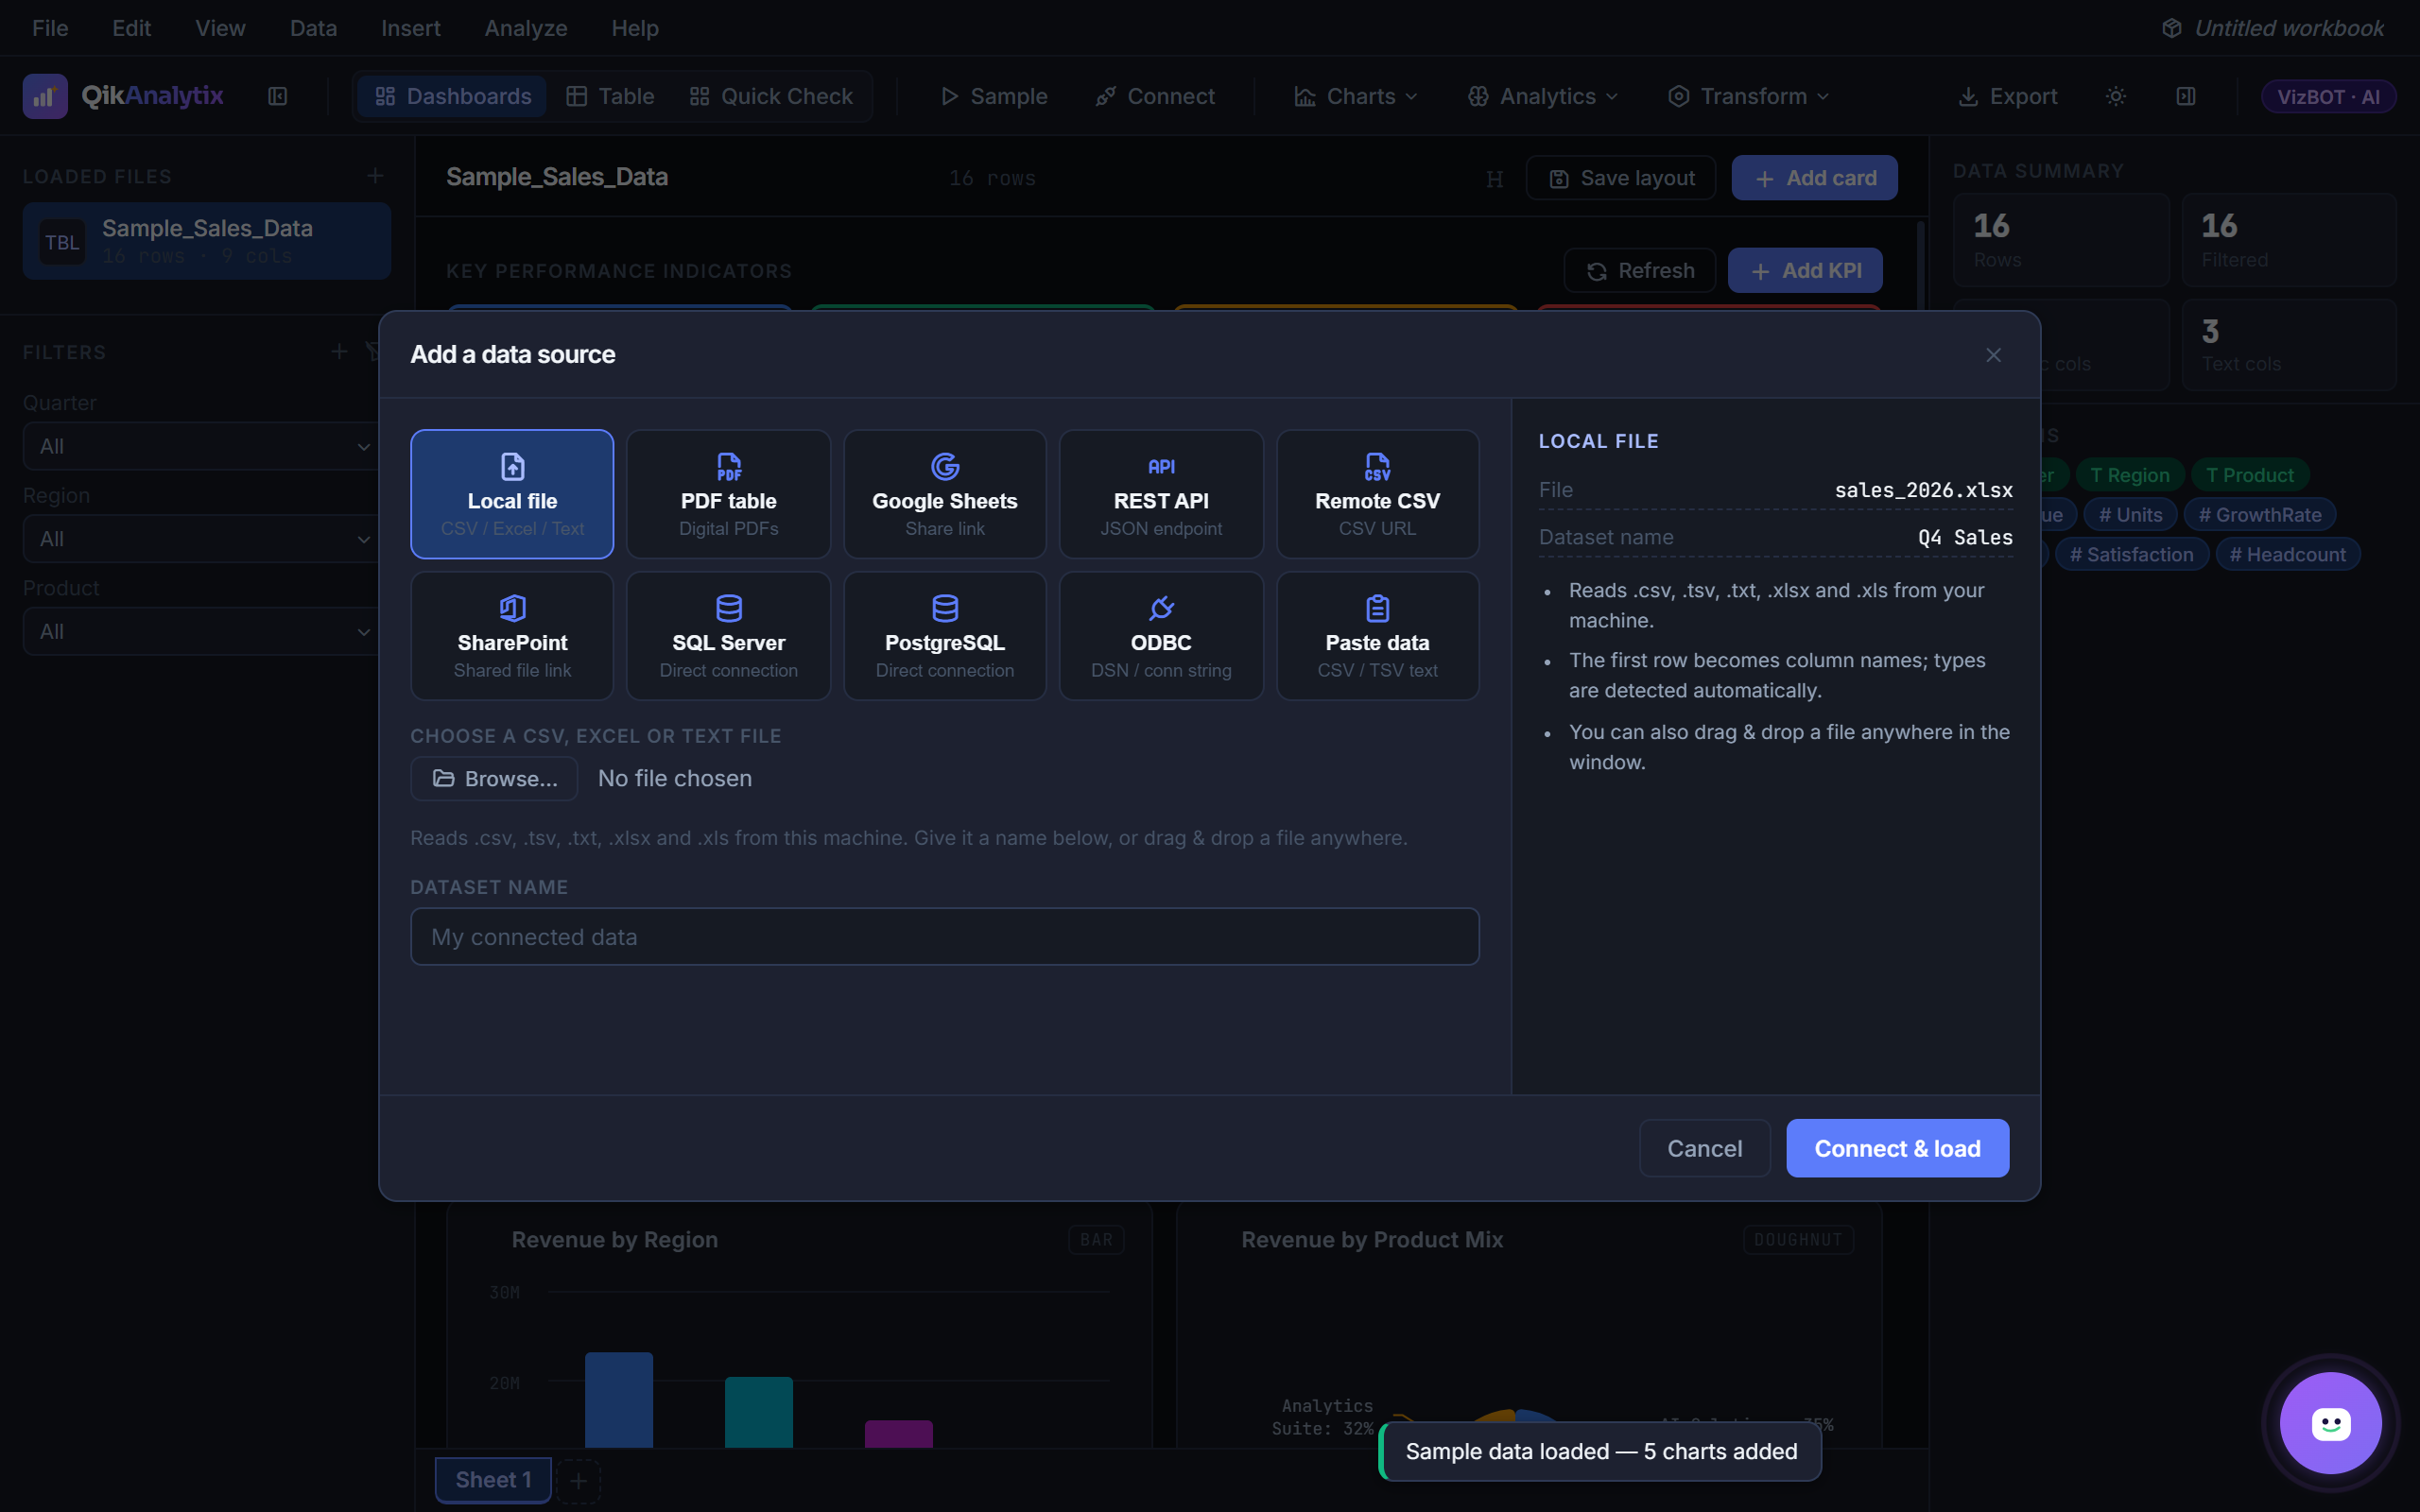2420x1512 pixels.
Task: Choose the SQL Server source card
Action: [728, 636]
